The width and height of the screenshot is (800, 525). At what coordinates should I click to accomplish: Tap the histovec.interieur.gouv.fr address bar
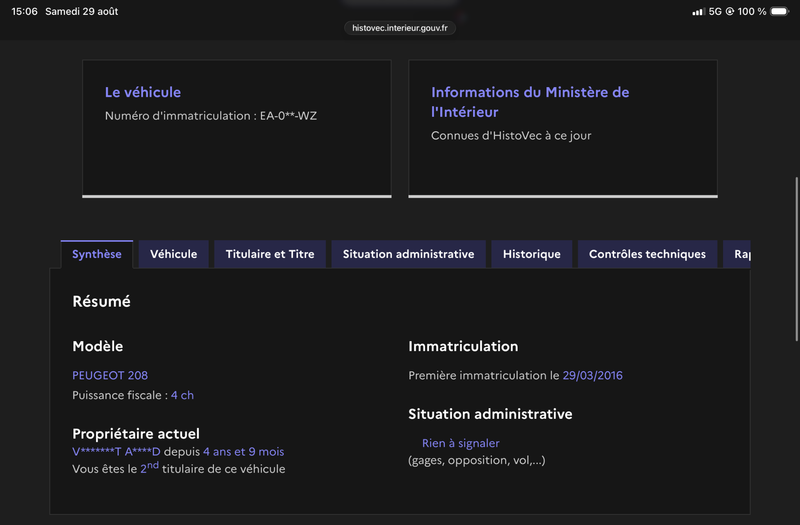tap(400, 28)
